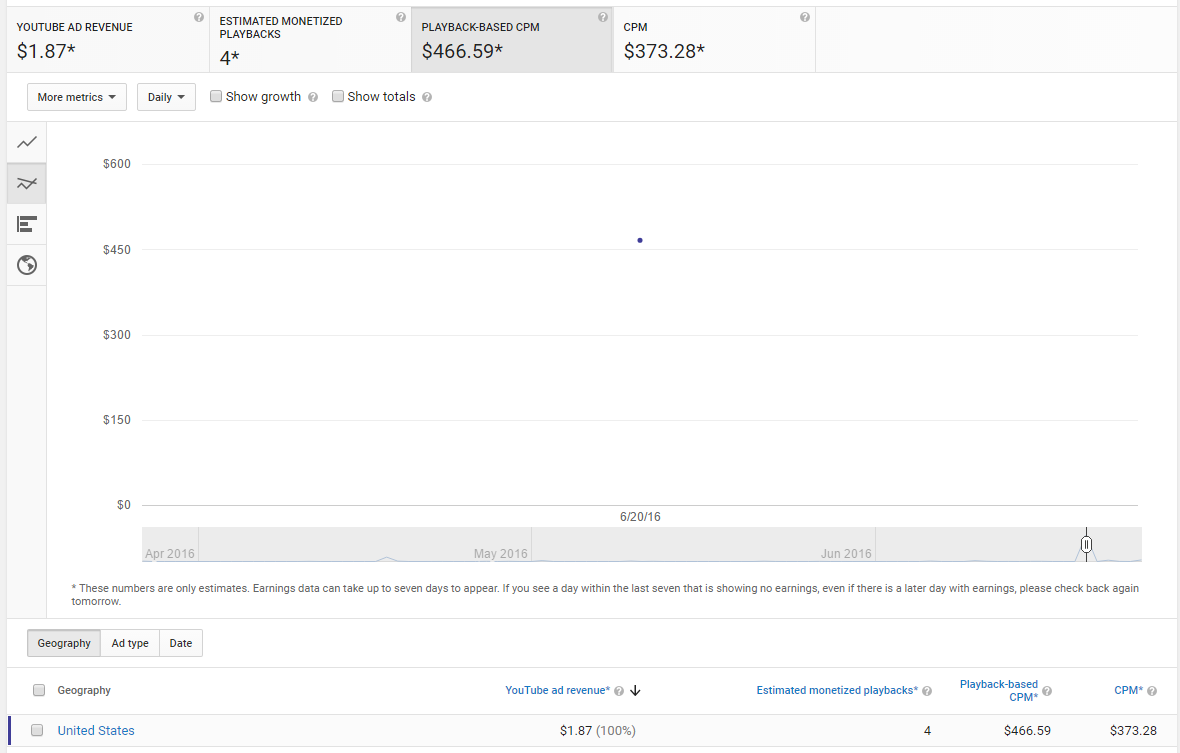Select the CPM metric card
Viewport: 1180px width, 753px height.
tap(714, 40)
